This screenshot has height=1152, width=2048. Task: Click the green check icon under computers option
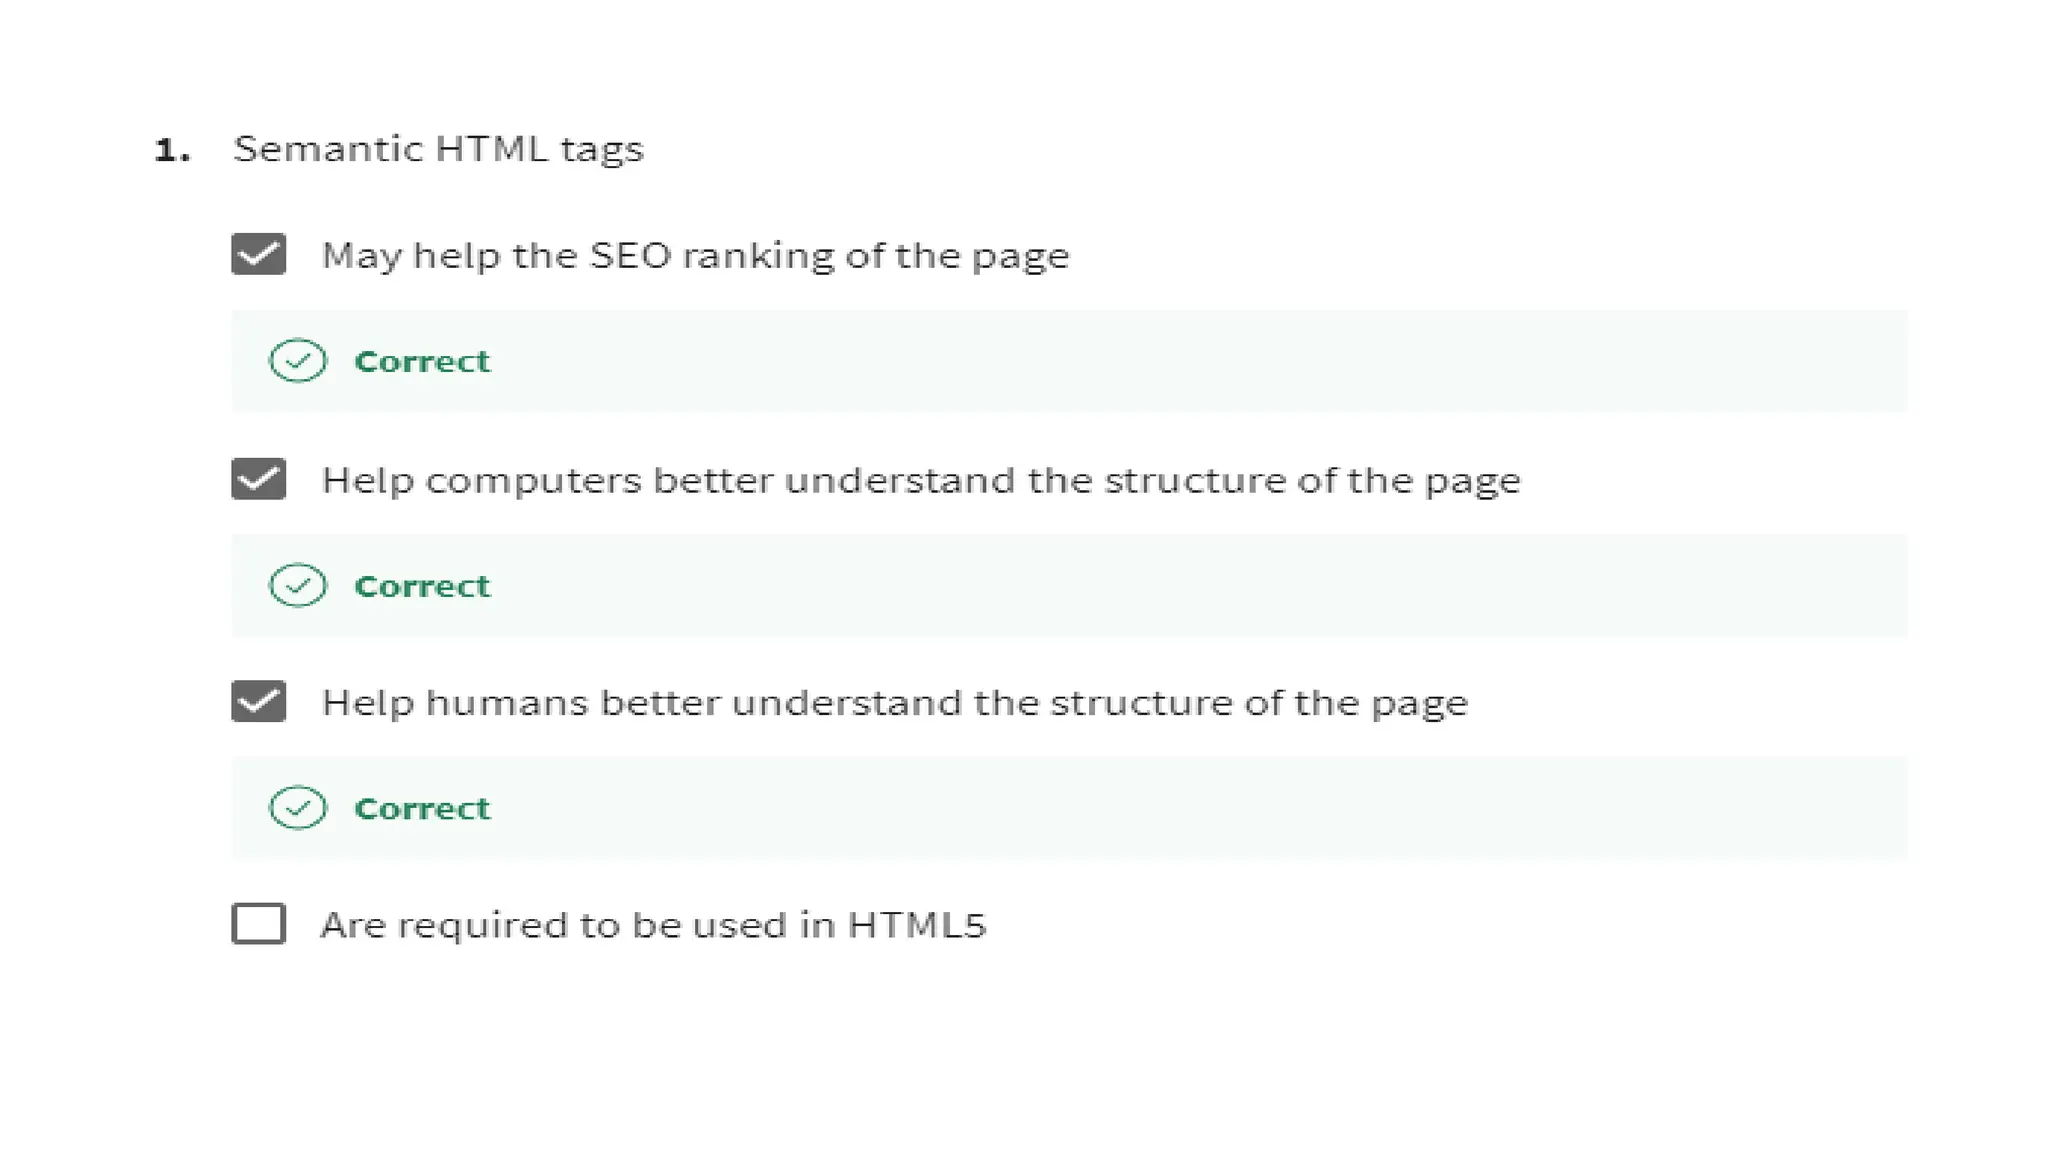[x=298, y=586]
